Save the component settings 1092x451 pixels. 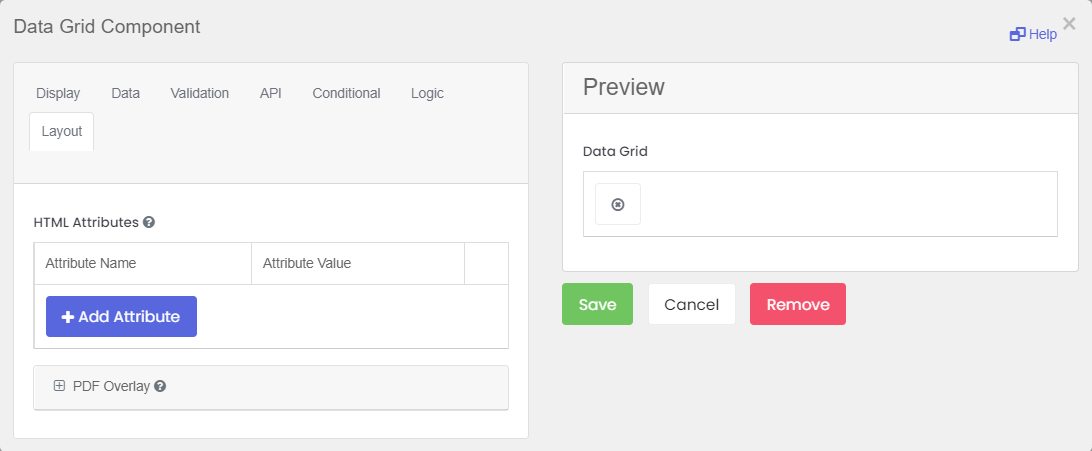(x=597, y=304)
